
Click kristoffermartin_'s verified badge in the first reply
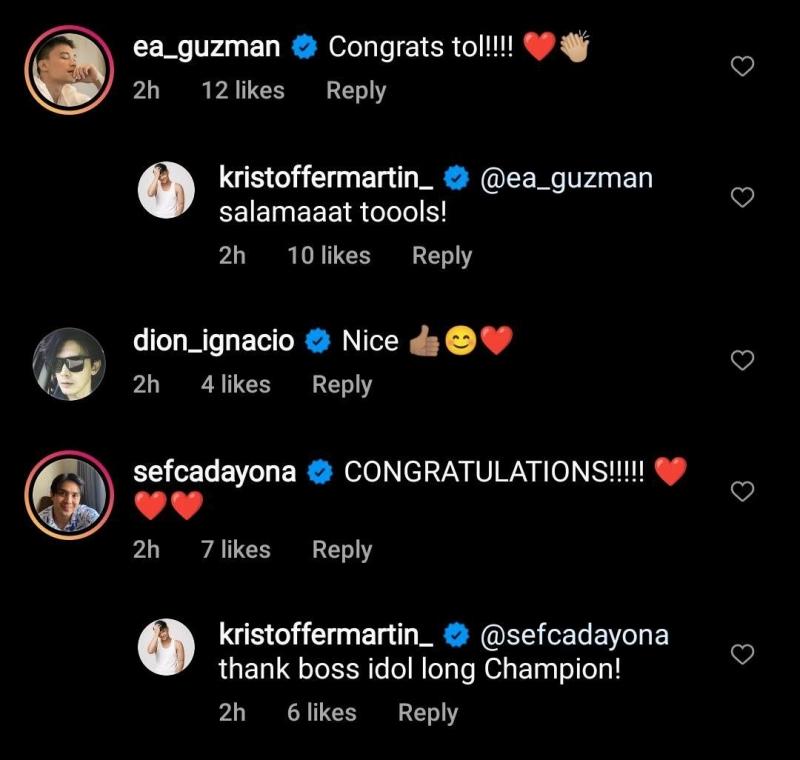(x=456, y=176)
